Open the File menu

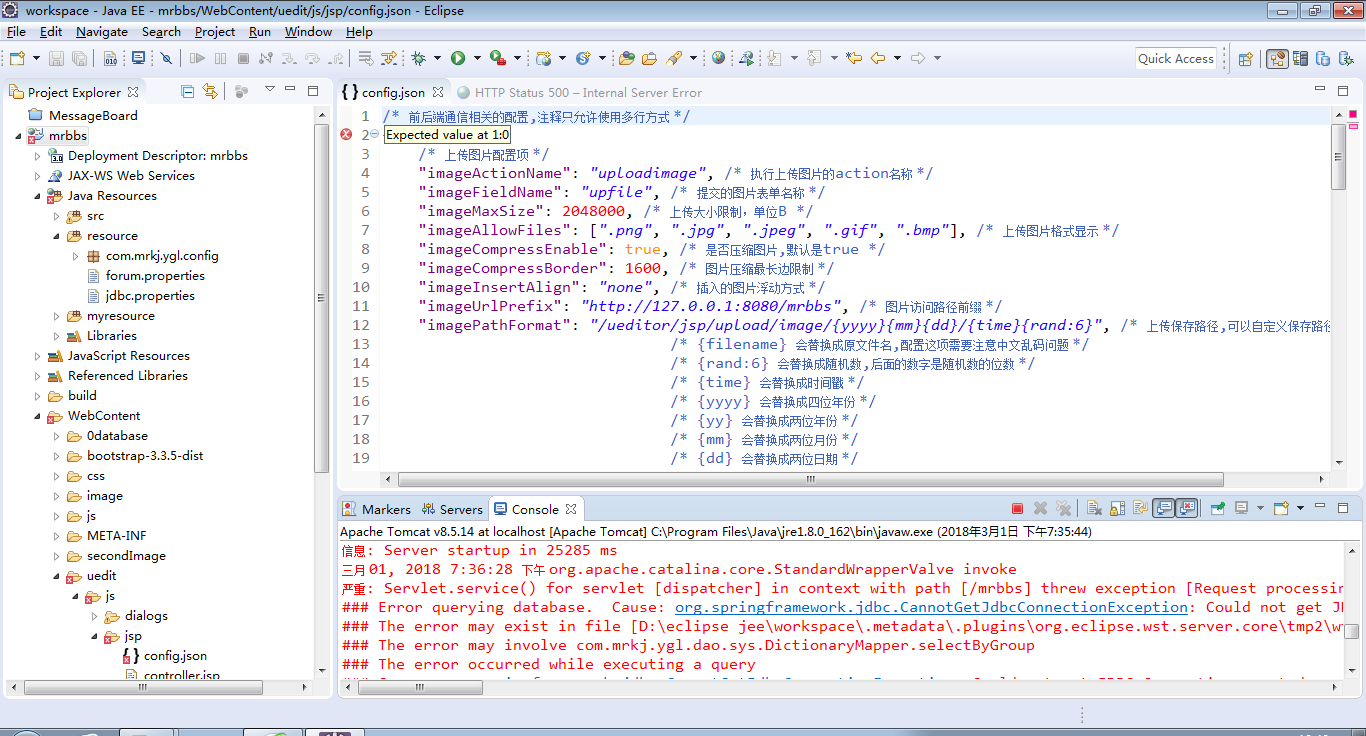[x=16, y=32]
